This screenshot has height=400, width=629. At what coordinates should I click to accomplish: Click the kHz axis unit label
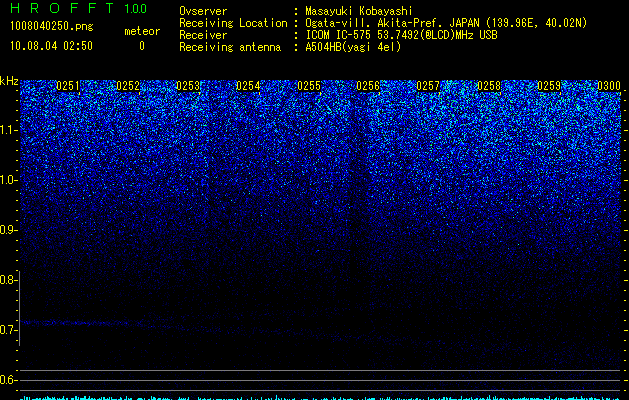tap(9, 81)
